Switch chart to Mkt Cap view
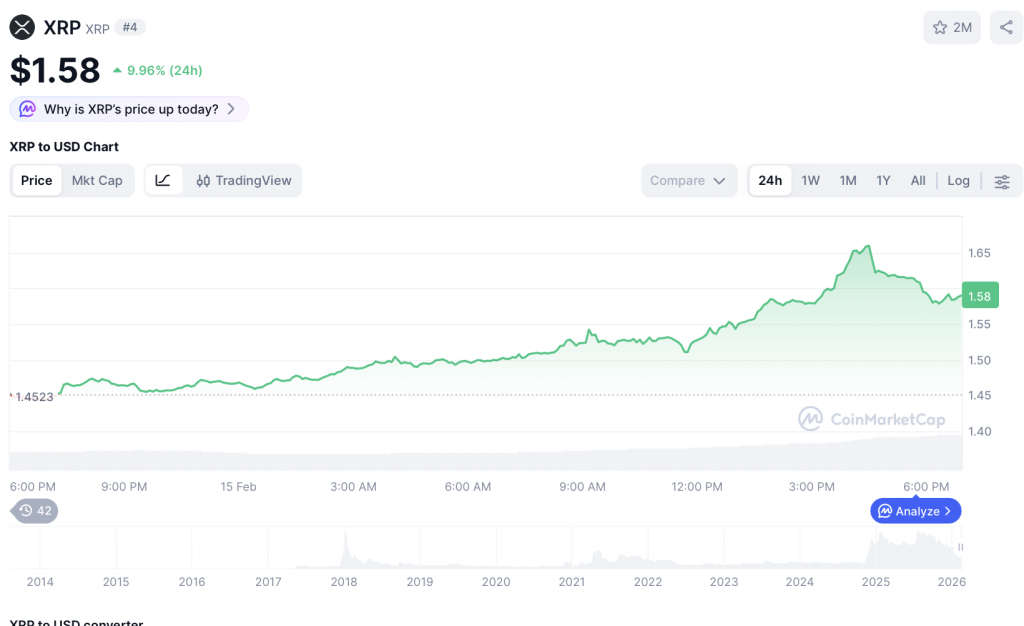Viewport: 1024px width, 626px height. pyautogui.click(x=97, y=181)
